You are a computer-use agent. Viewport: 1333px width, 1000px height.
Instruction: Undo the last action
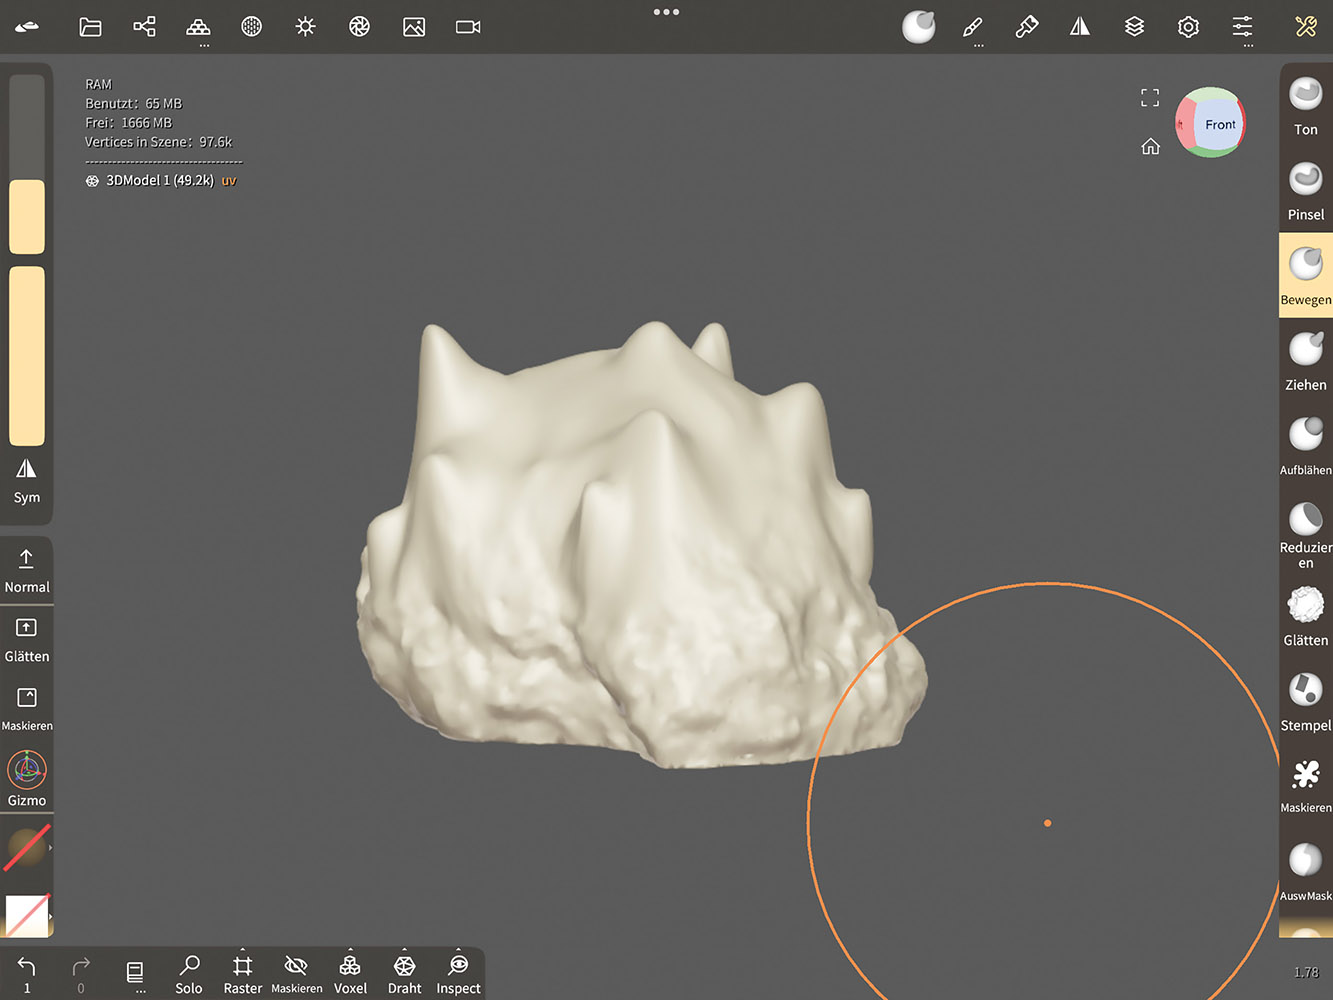27,974
